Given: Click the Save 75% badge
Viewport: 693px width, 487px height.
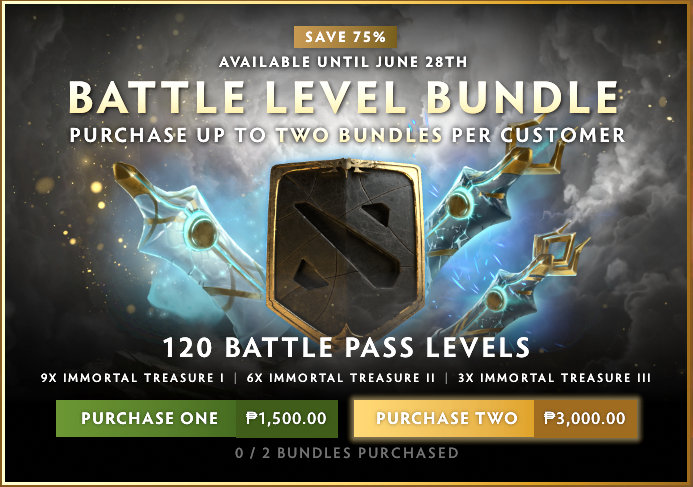Looking at the screenshot, I should [x=345, y=37].
